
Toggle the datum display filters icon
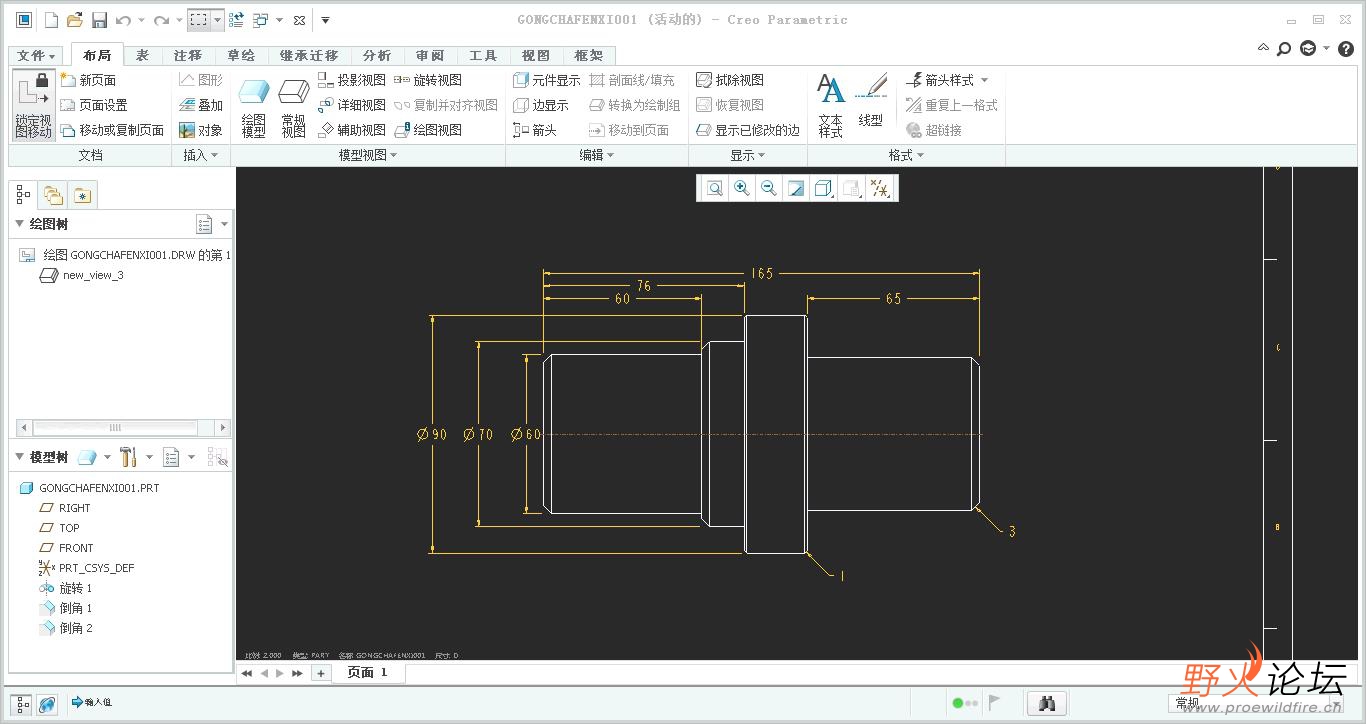tap(880, 188)
